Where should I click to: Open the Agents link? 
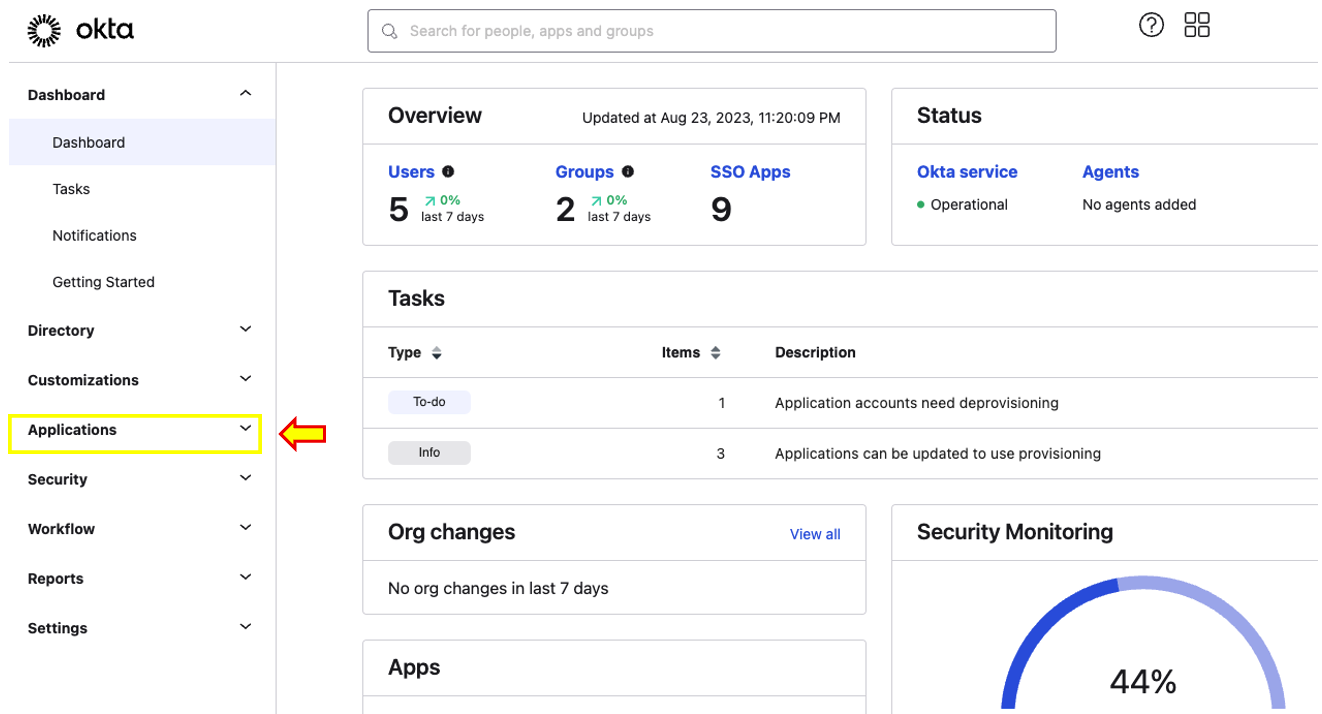pyautogui.click(x=1110, y=172)
